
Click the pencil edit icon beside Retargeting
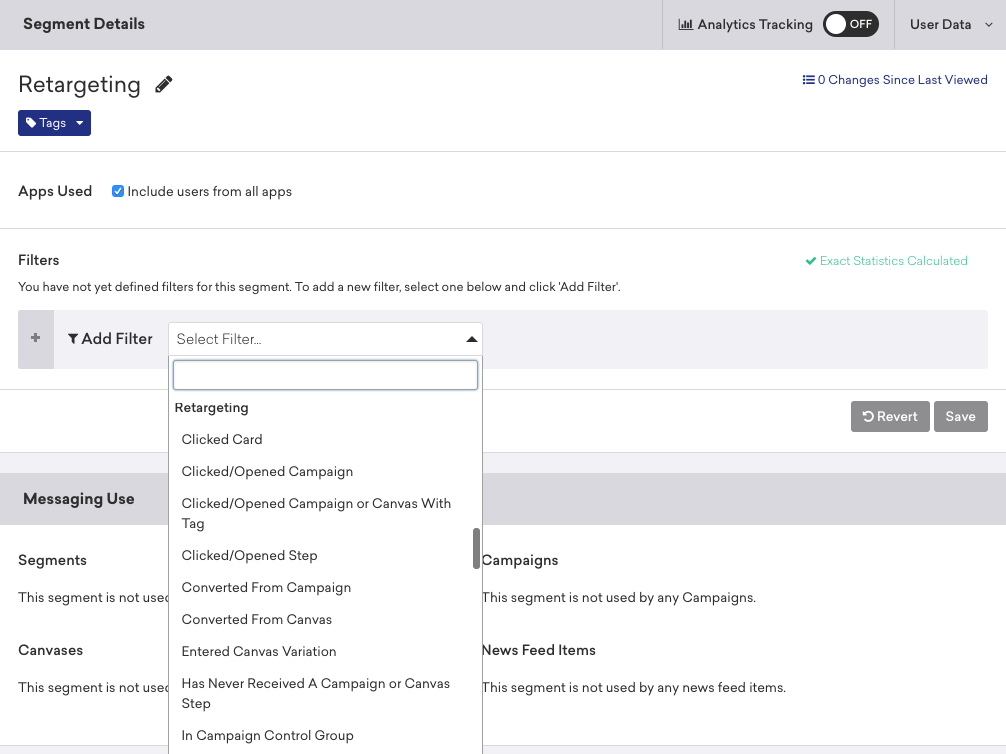tap(164, 85)
